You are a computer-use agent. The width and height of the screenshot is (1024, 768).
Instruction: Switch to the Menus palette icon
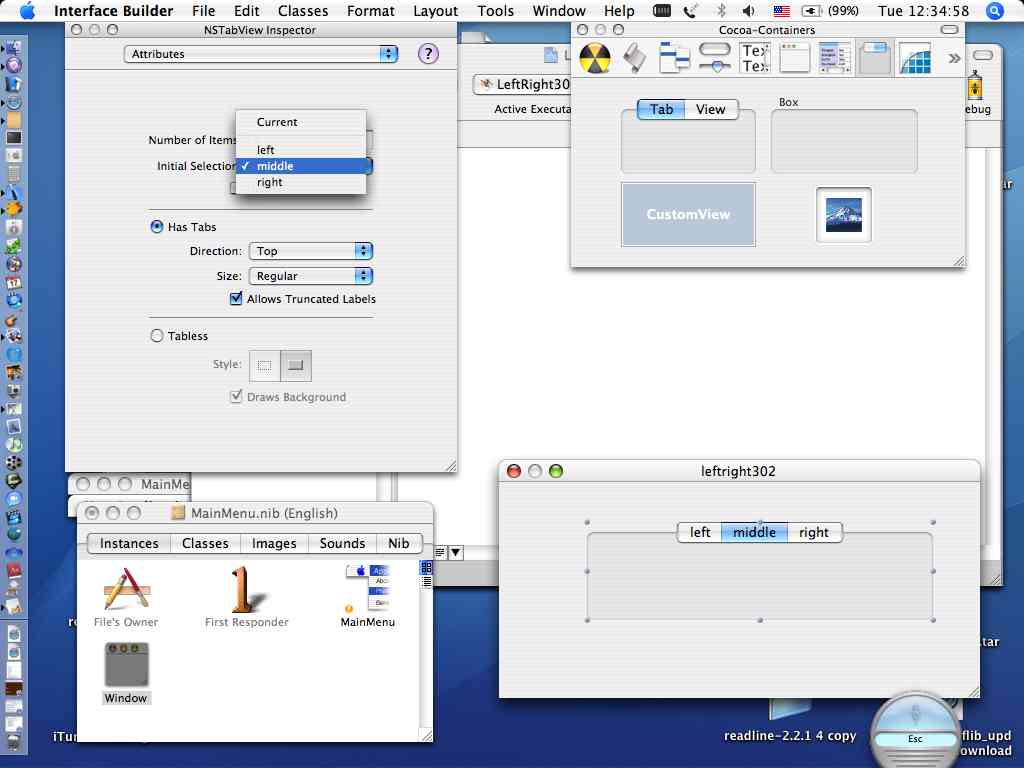tap(675, 58)
